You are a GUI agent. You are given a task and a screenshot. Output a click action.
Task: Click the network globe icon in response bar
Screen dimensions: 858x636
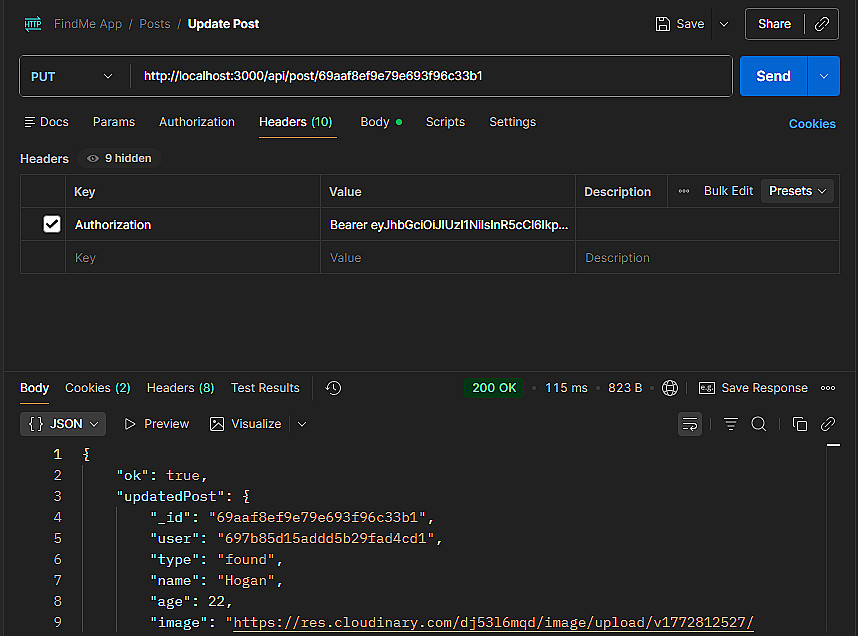[670, 388]
